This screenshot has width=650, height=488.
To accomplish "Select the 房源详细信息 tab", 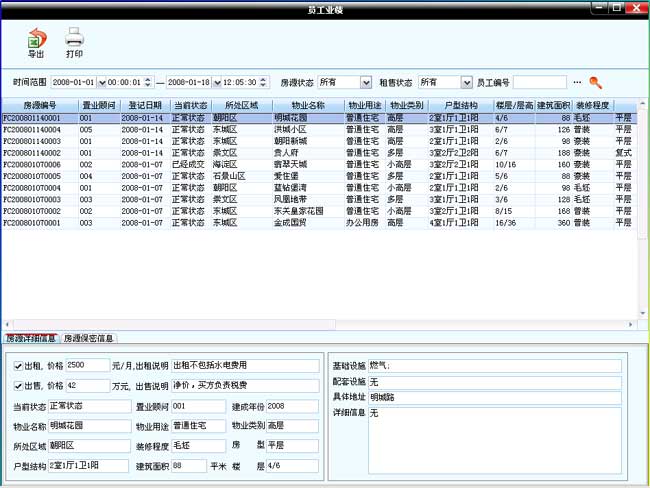I will pos(31,339).
